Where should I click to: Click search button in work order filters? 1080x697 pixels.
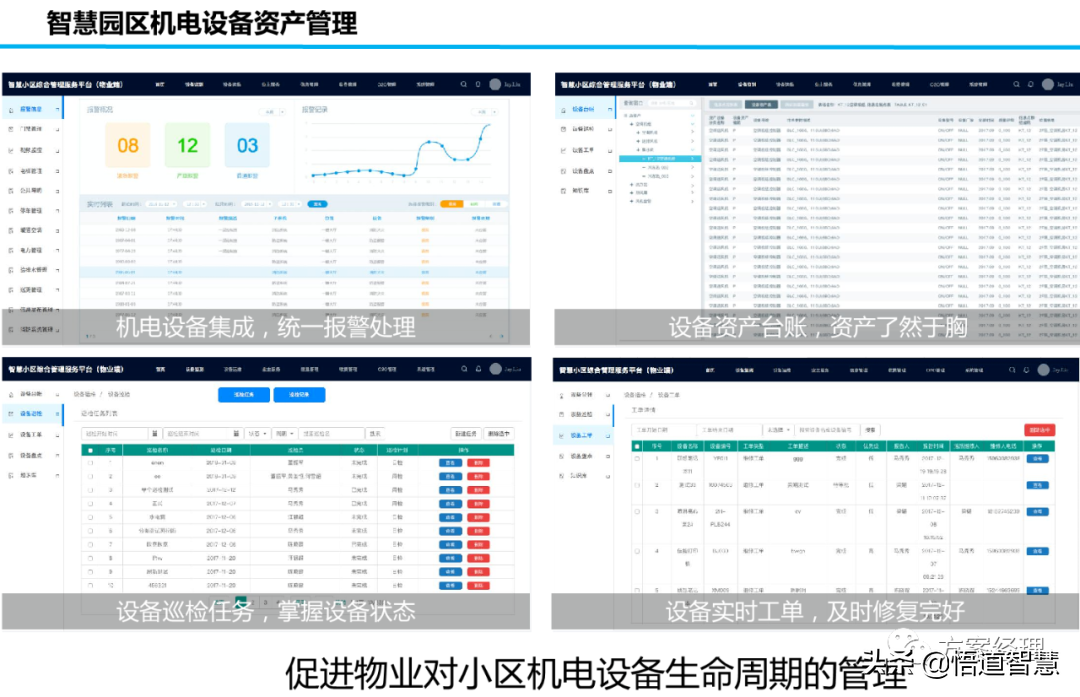[x=871, y=429]
